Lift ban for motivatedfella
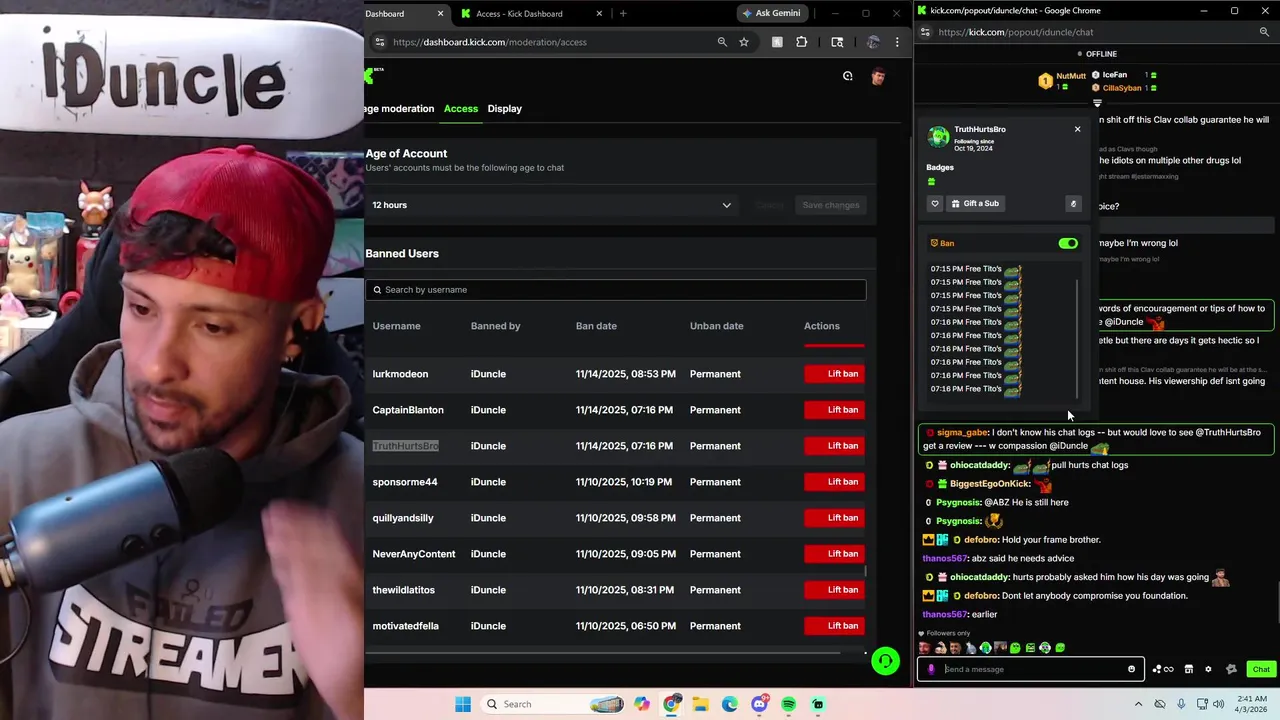The width and height of the screenshot is (1280, 720). 834,626
